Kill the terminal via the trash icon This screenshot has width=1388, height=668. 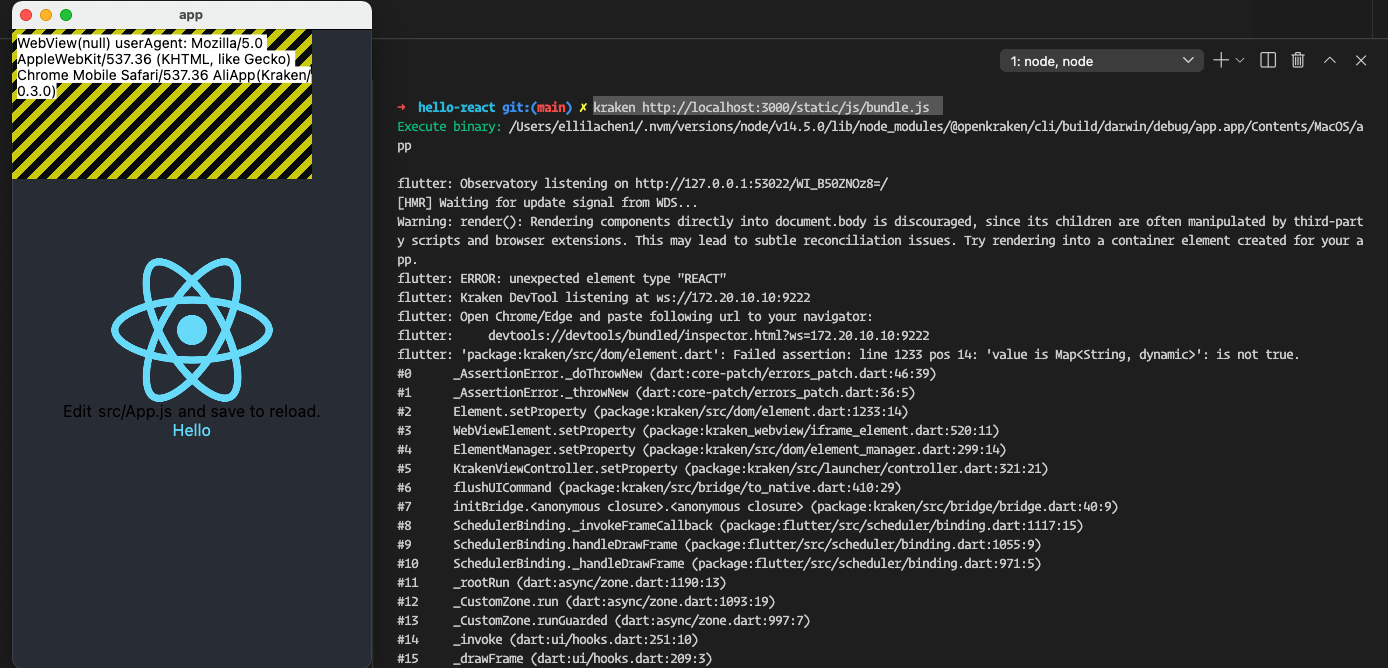[1297, 60]
